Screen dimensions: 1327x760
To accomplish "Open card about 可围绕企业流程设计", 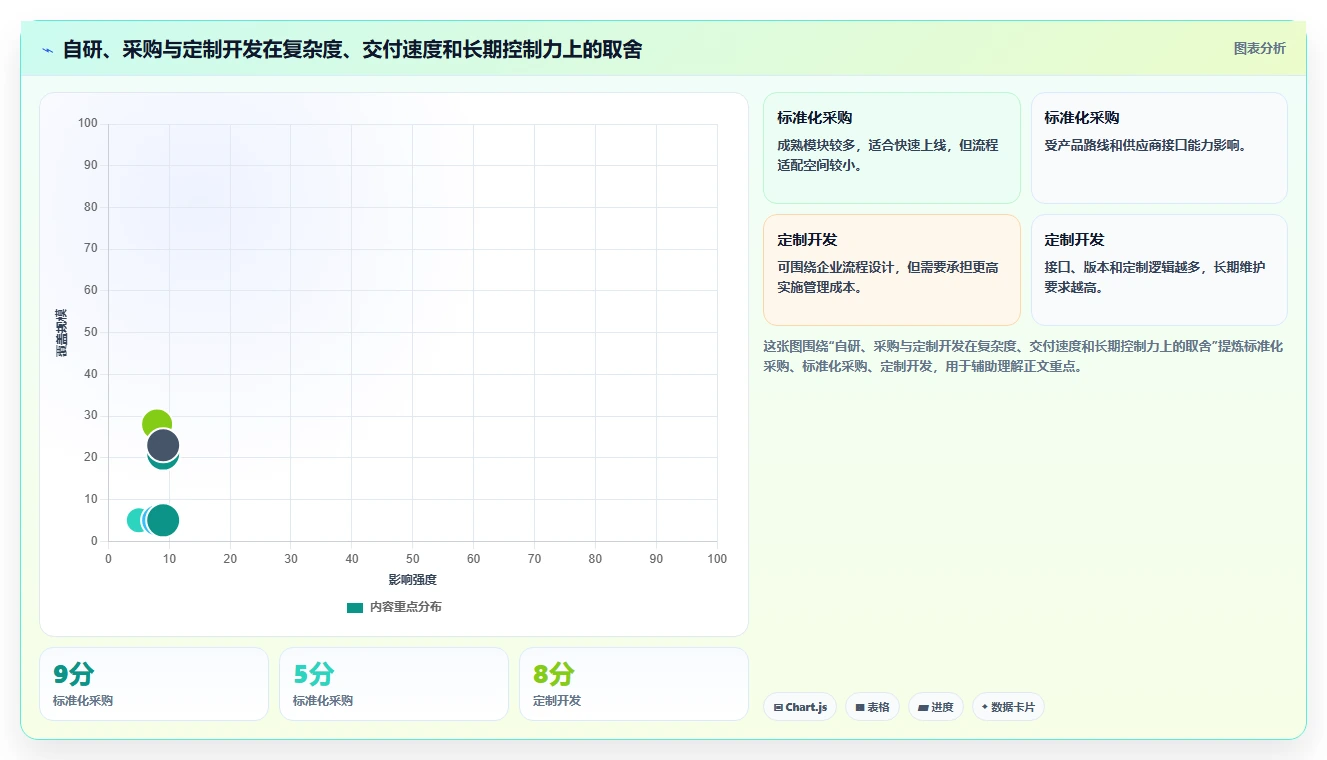I will [x=892, y=270].
